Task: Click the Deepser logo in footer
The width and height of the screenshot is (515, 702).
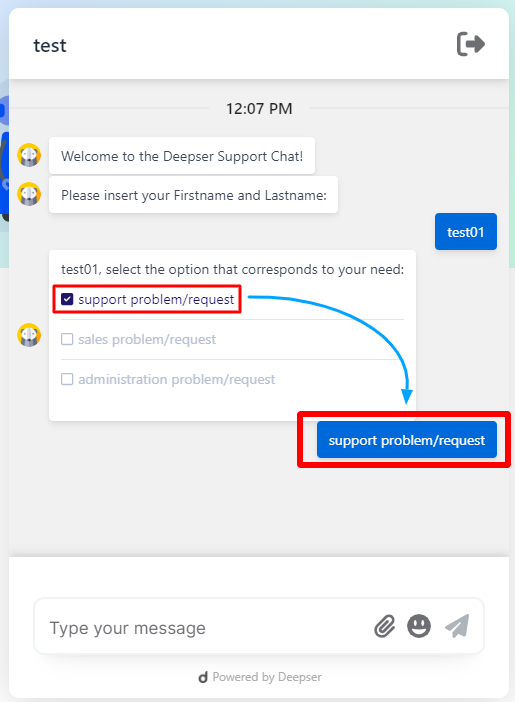Action: tap(203, 677)
